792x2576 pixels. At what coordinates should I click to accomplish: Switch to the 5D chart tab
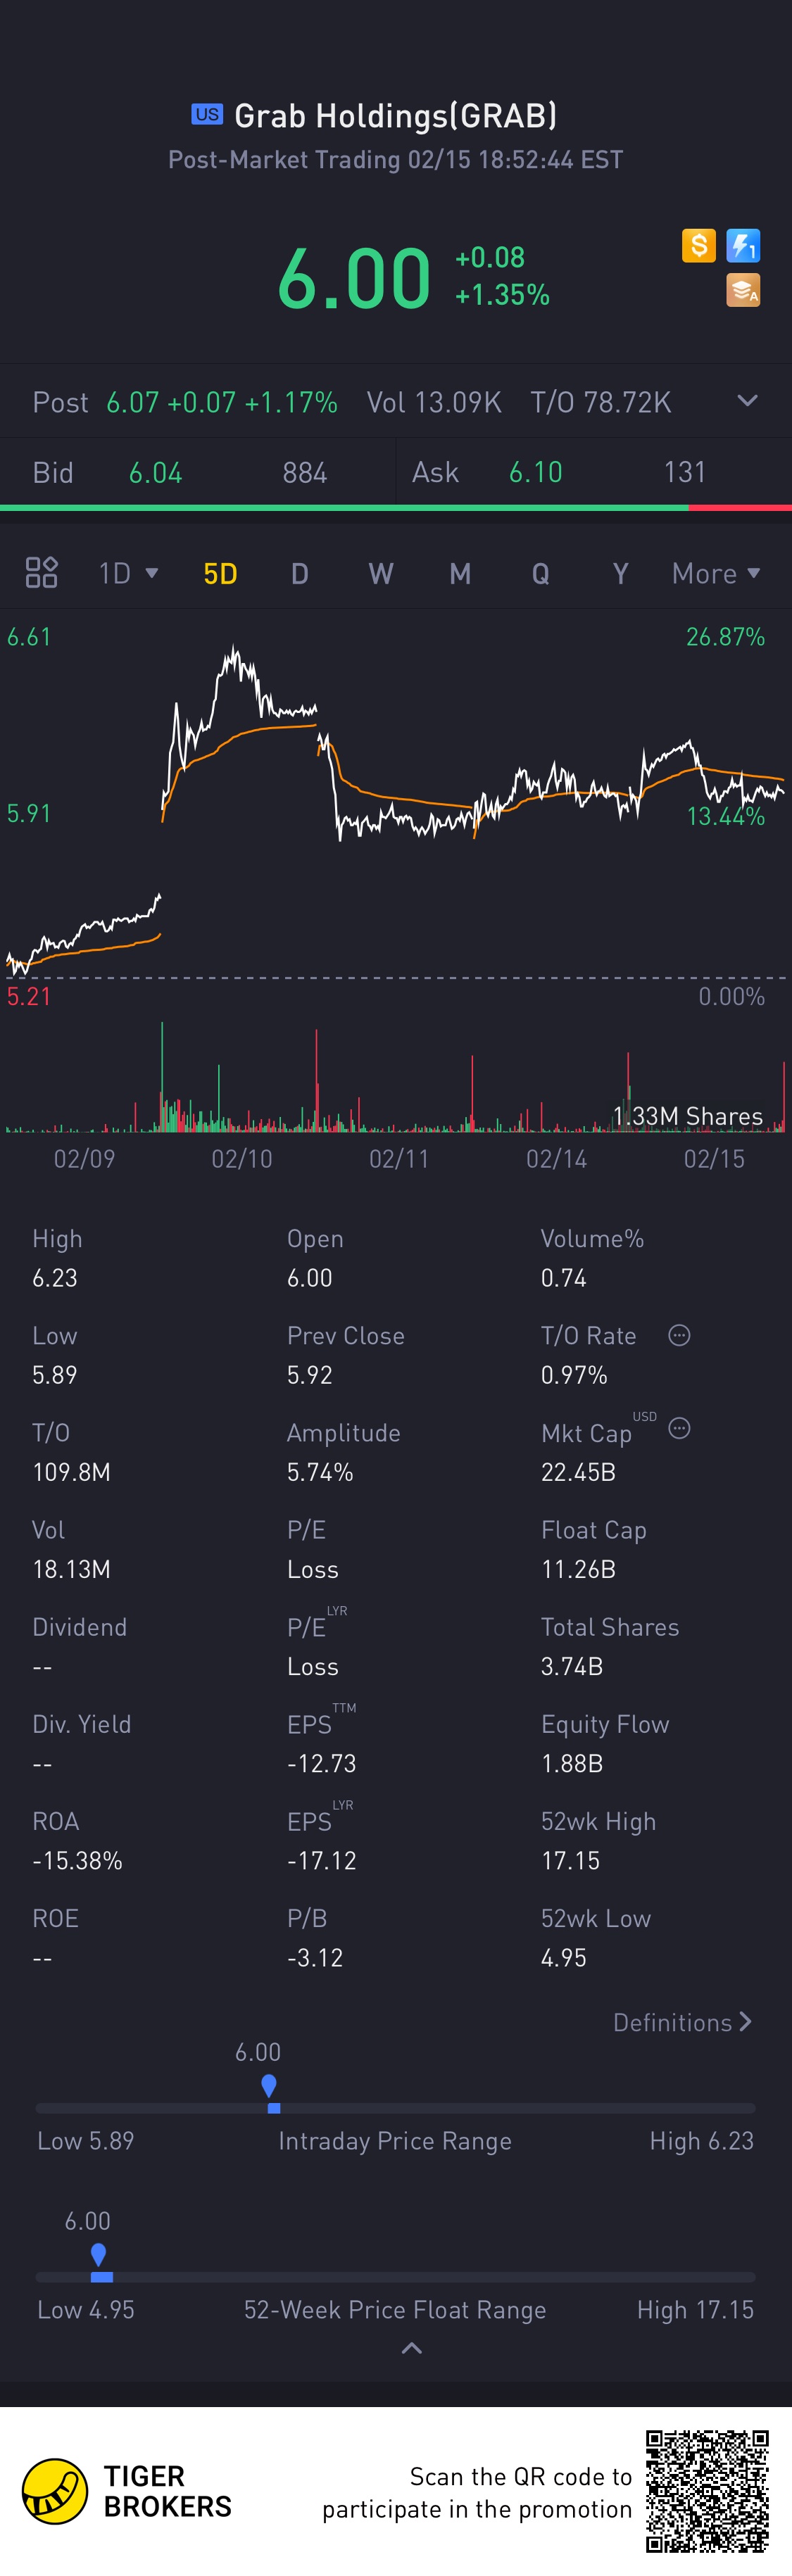pyautogui.click(x=220, y=573)
